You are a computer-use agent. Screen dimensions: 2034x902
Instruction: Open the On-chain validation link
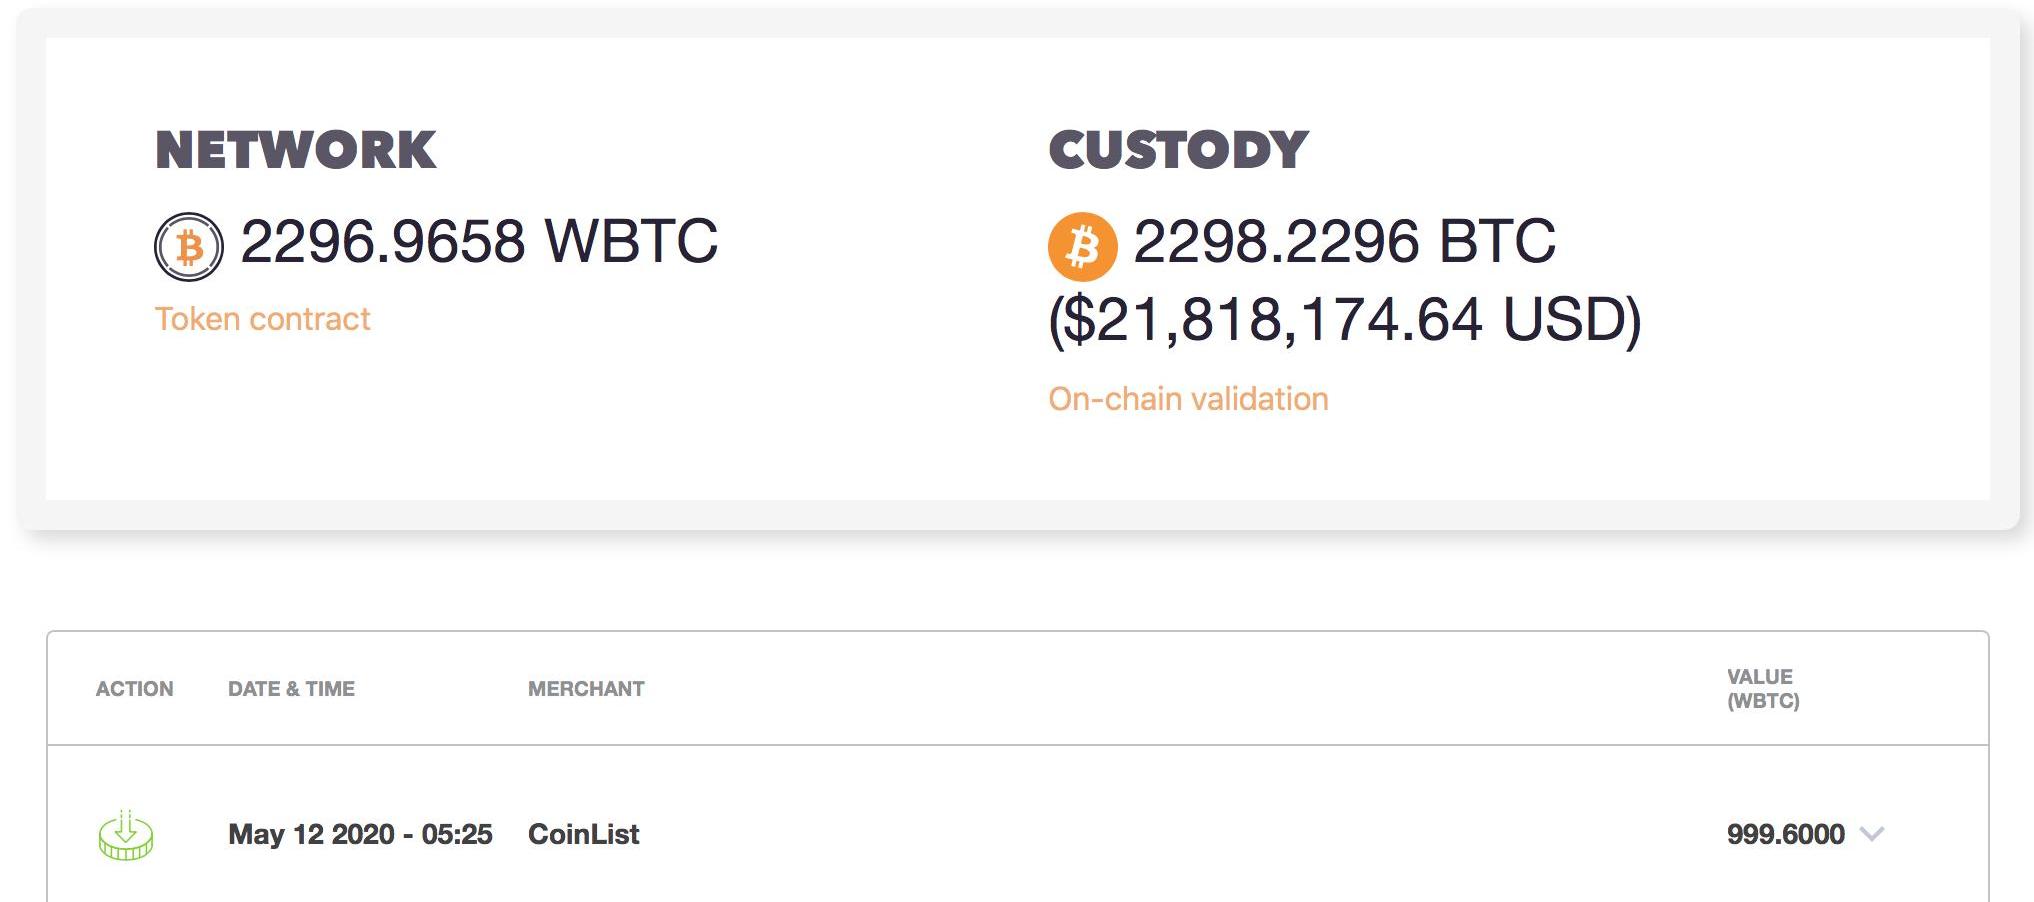[1188, 399]
